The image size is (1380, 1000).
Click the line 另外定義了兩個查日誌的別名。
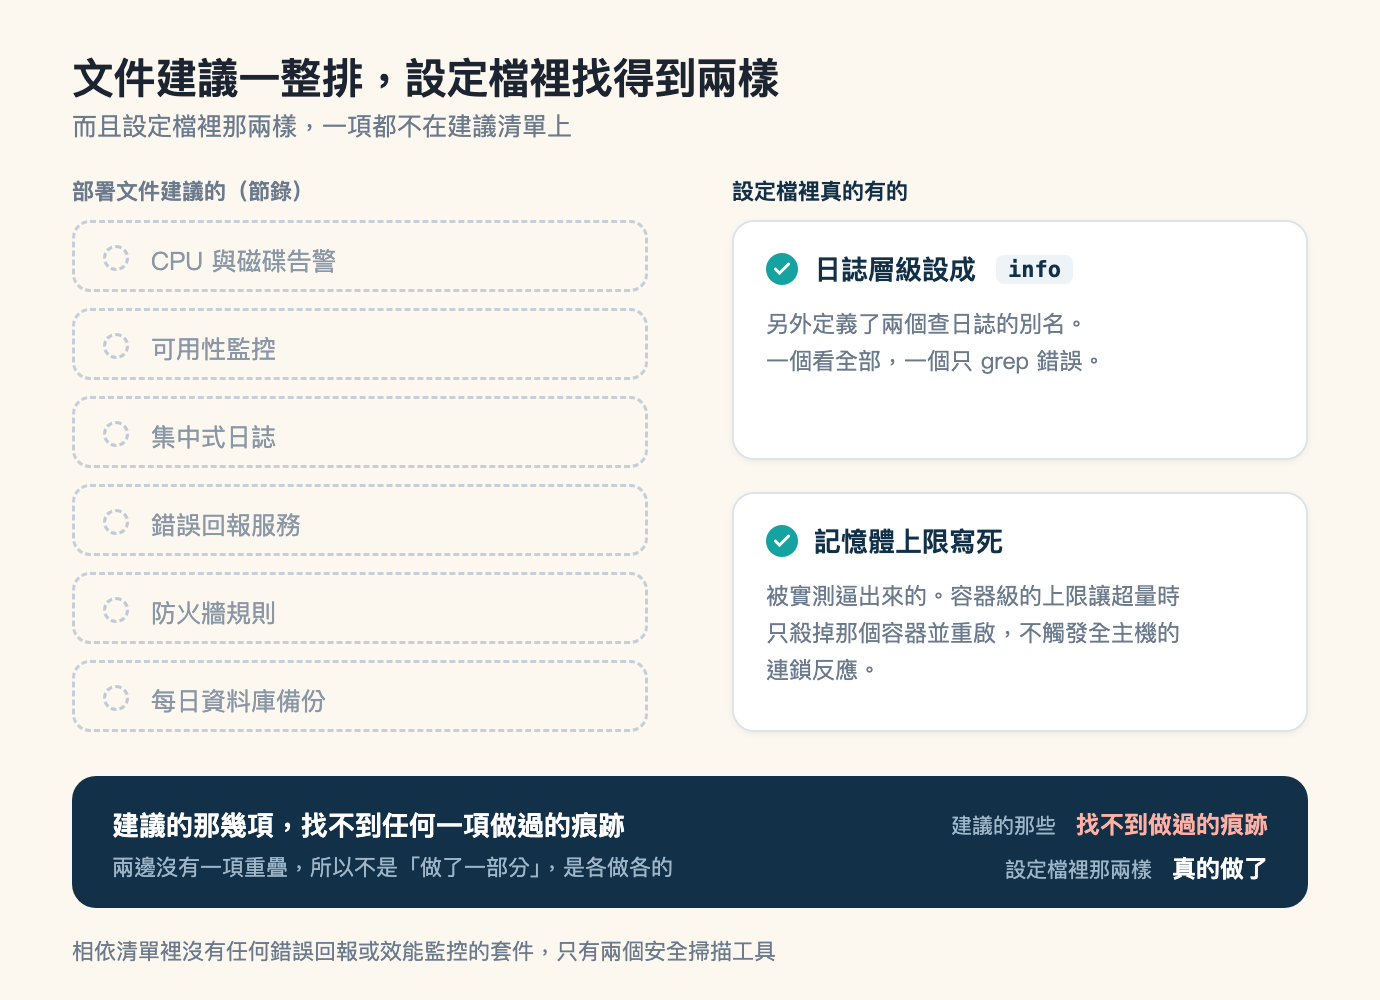925,324
